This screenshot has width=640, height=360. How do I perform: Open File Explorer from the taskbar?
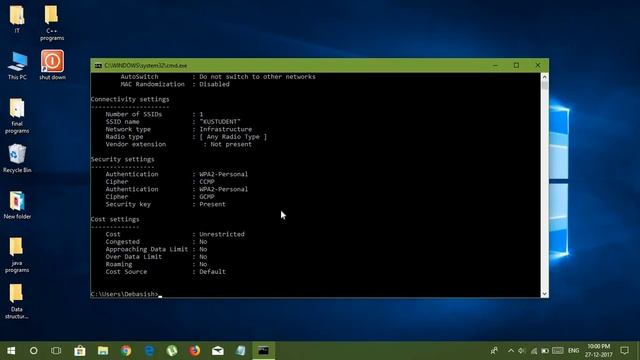click(x=103, y=351)
